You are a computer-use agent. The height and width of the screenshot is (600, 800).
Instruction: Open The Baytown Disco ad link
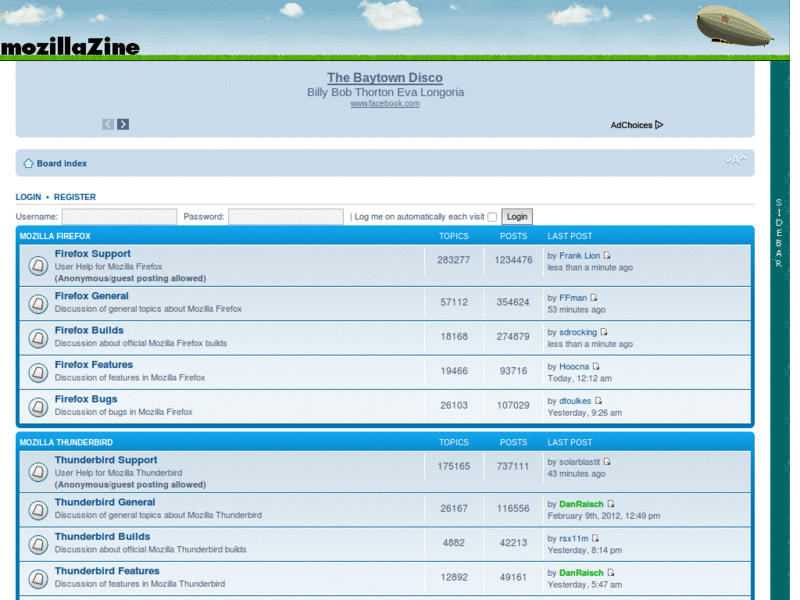pos(385,78)
